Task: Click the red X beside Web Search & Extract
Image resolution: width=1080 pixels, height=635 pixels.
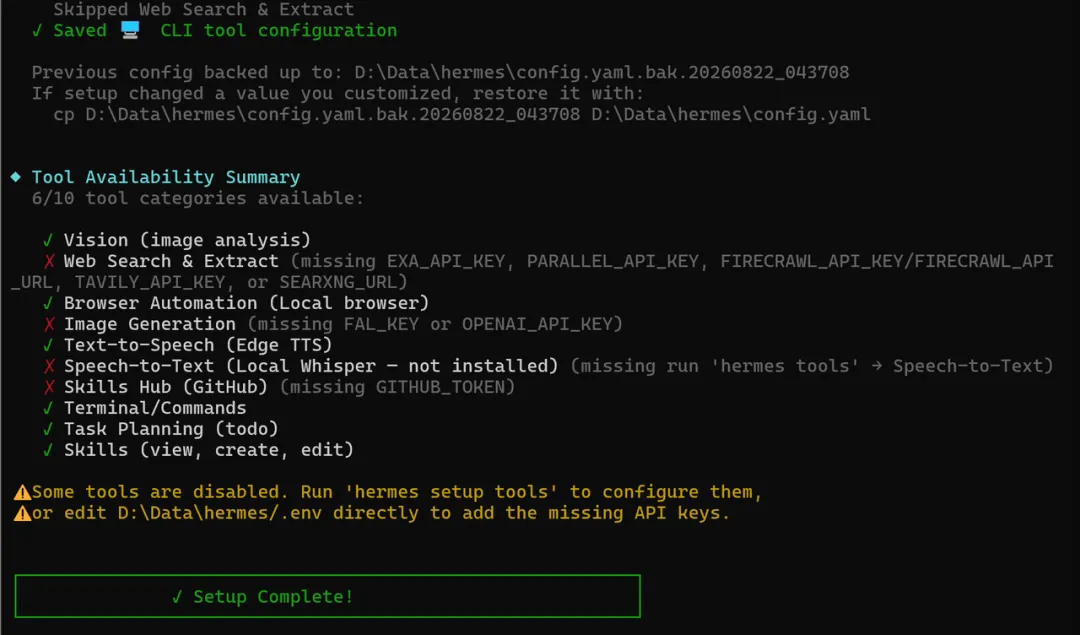Action: point(49,262)
